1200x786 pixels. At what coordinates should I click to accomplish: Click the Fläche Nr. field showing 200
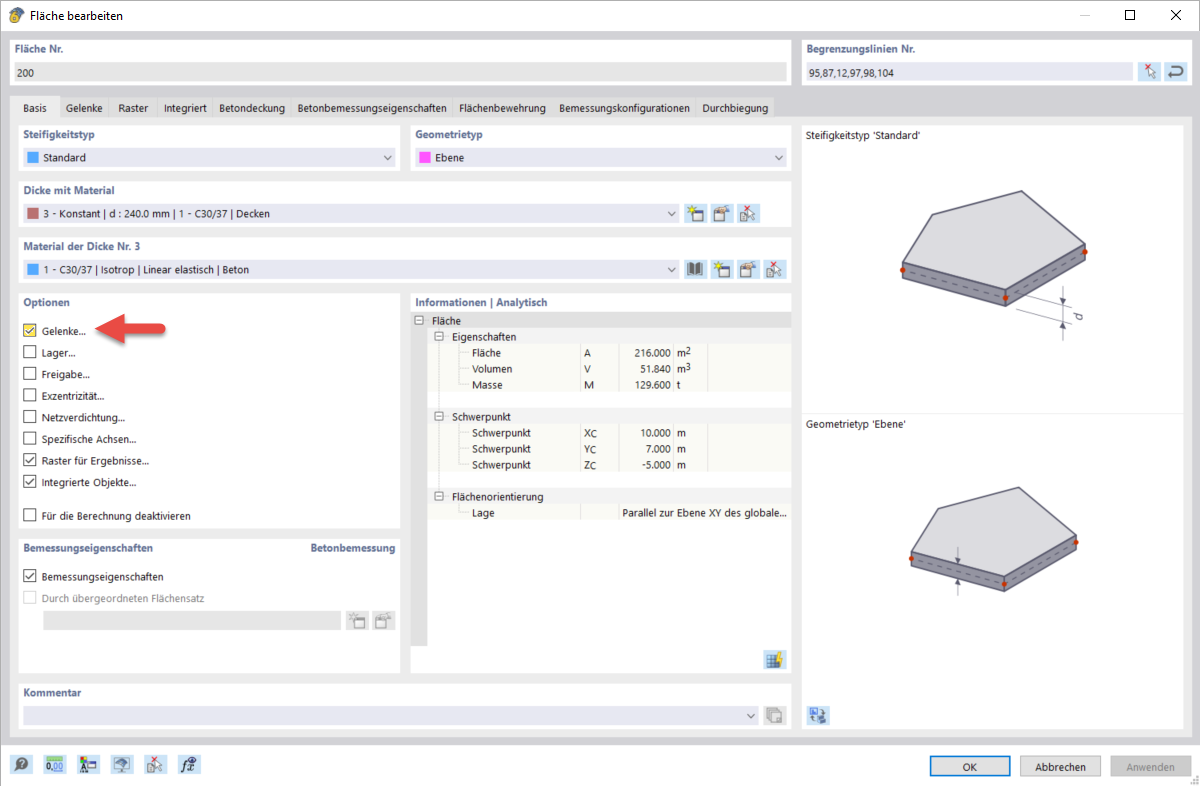coord(400,73)
